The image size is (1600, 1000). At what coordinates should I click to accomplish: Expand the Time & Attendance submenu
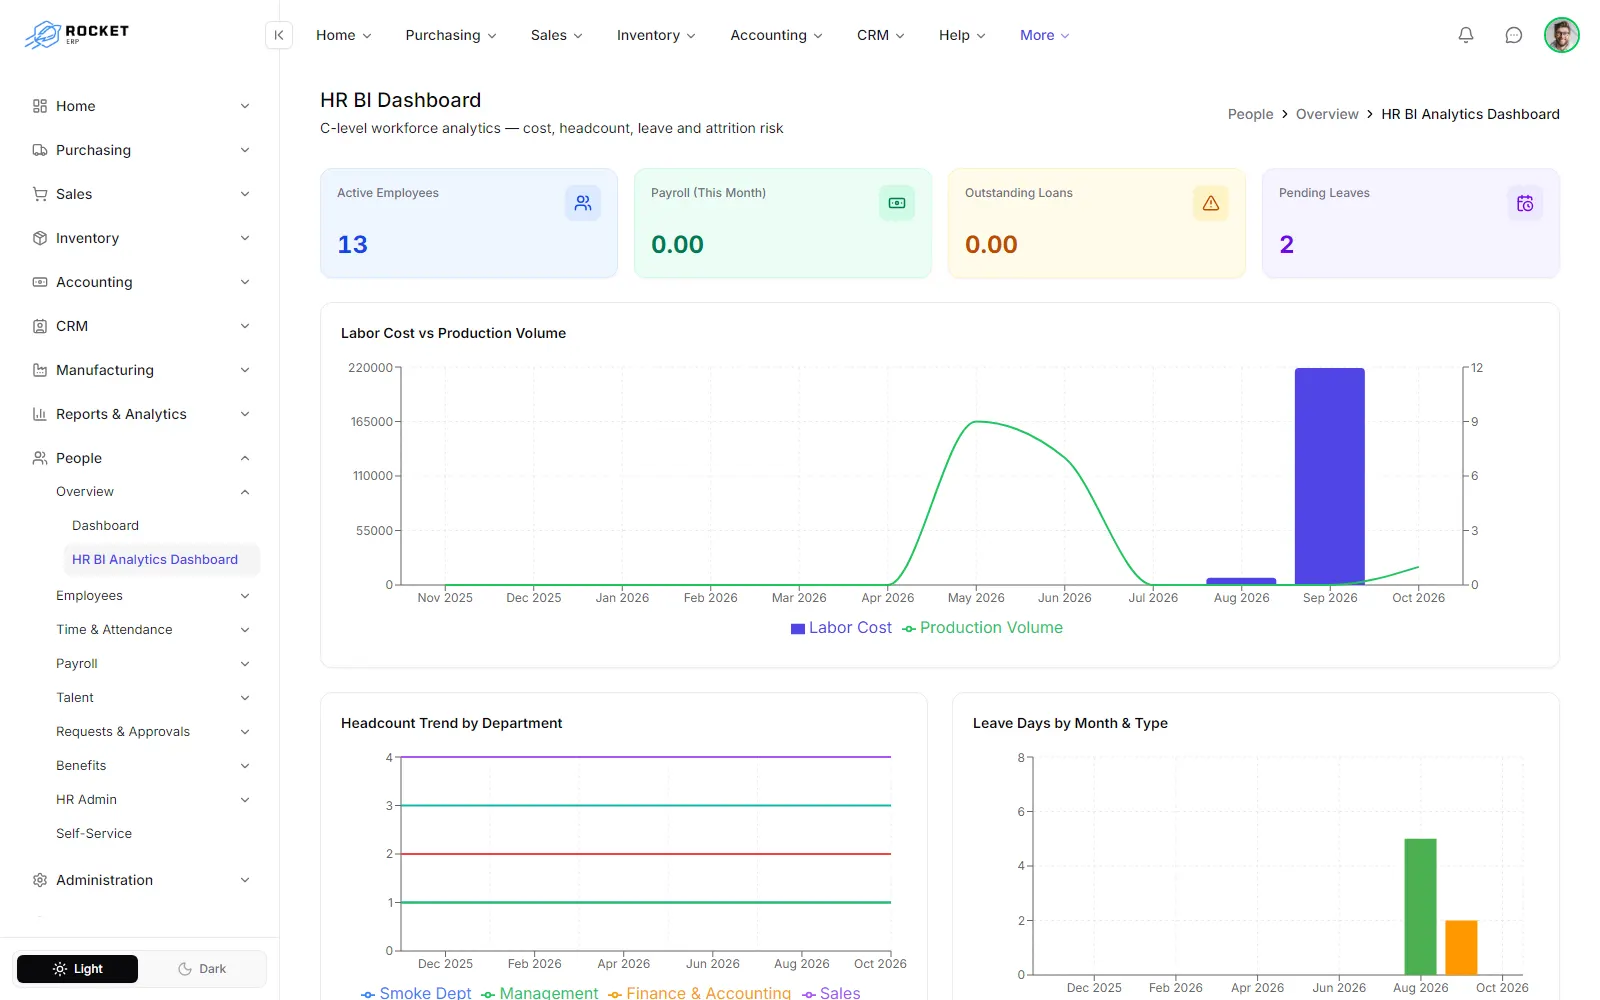pyautogui.click(x=154, y=630)
